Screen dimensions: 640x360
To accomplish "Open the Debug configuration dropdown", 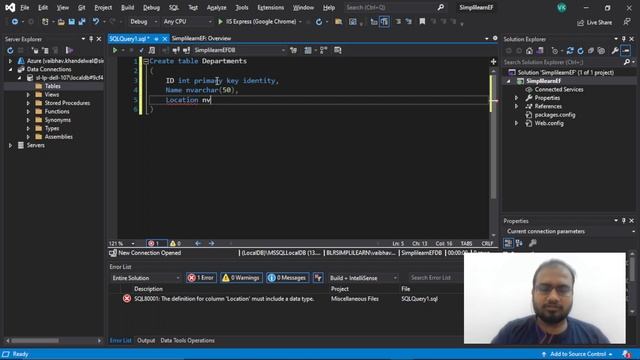I will [144, 22].
